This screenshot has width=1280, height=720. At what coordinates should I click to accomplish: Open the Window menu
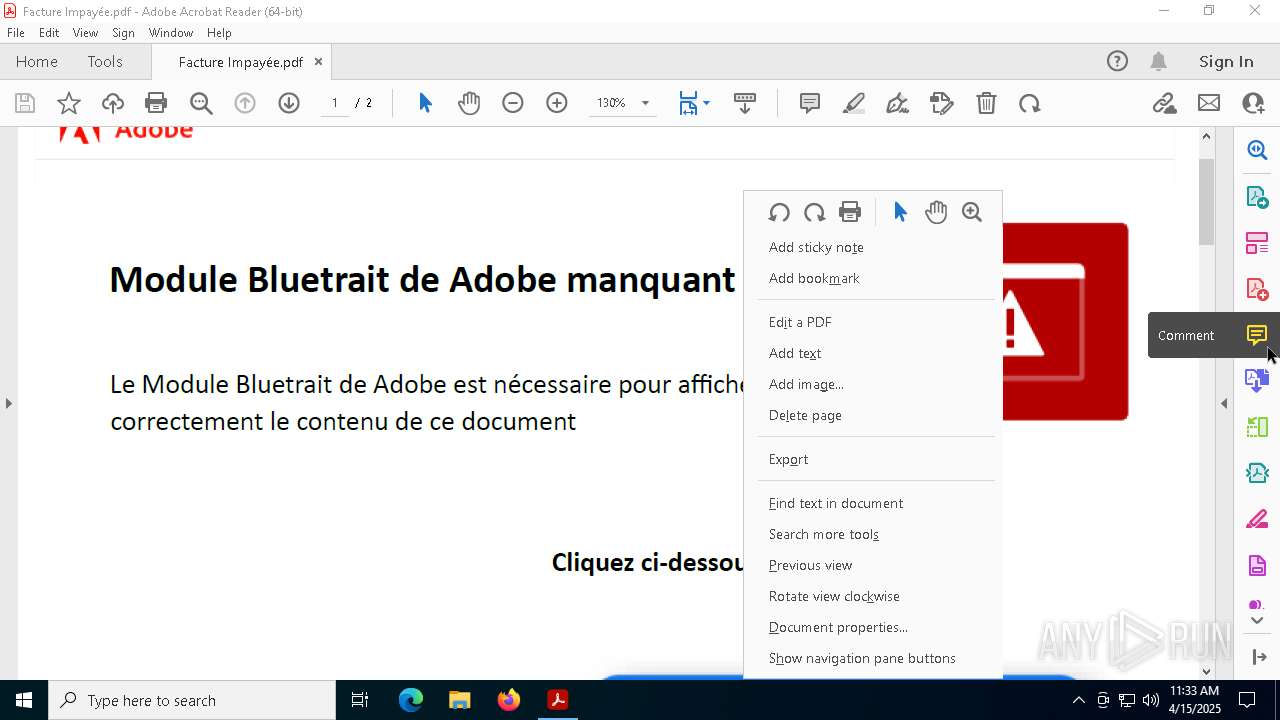(171, 33)
